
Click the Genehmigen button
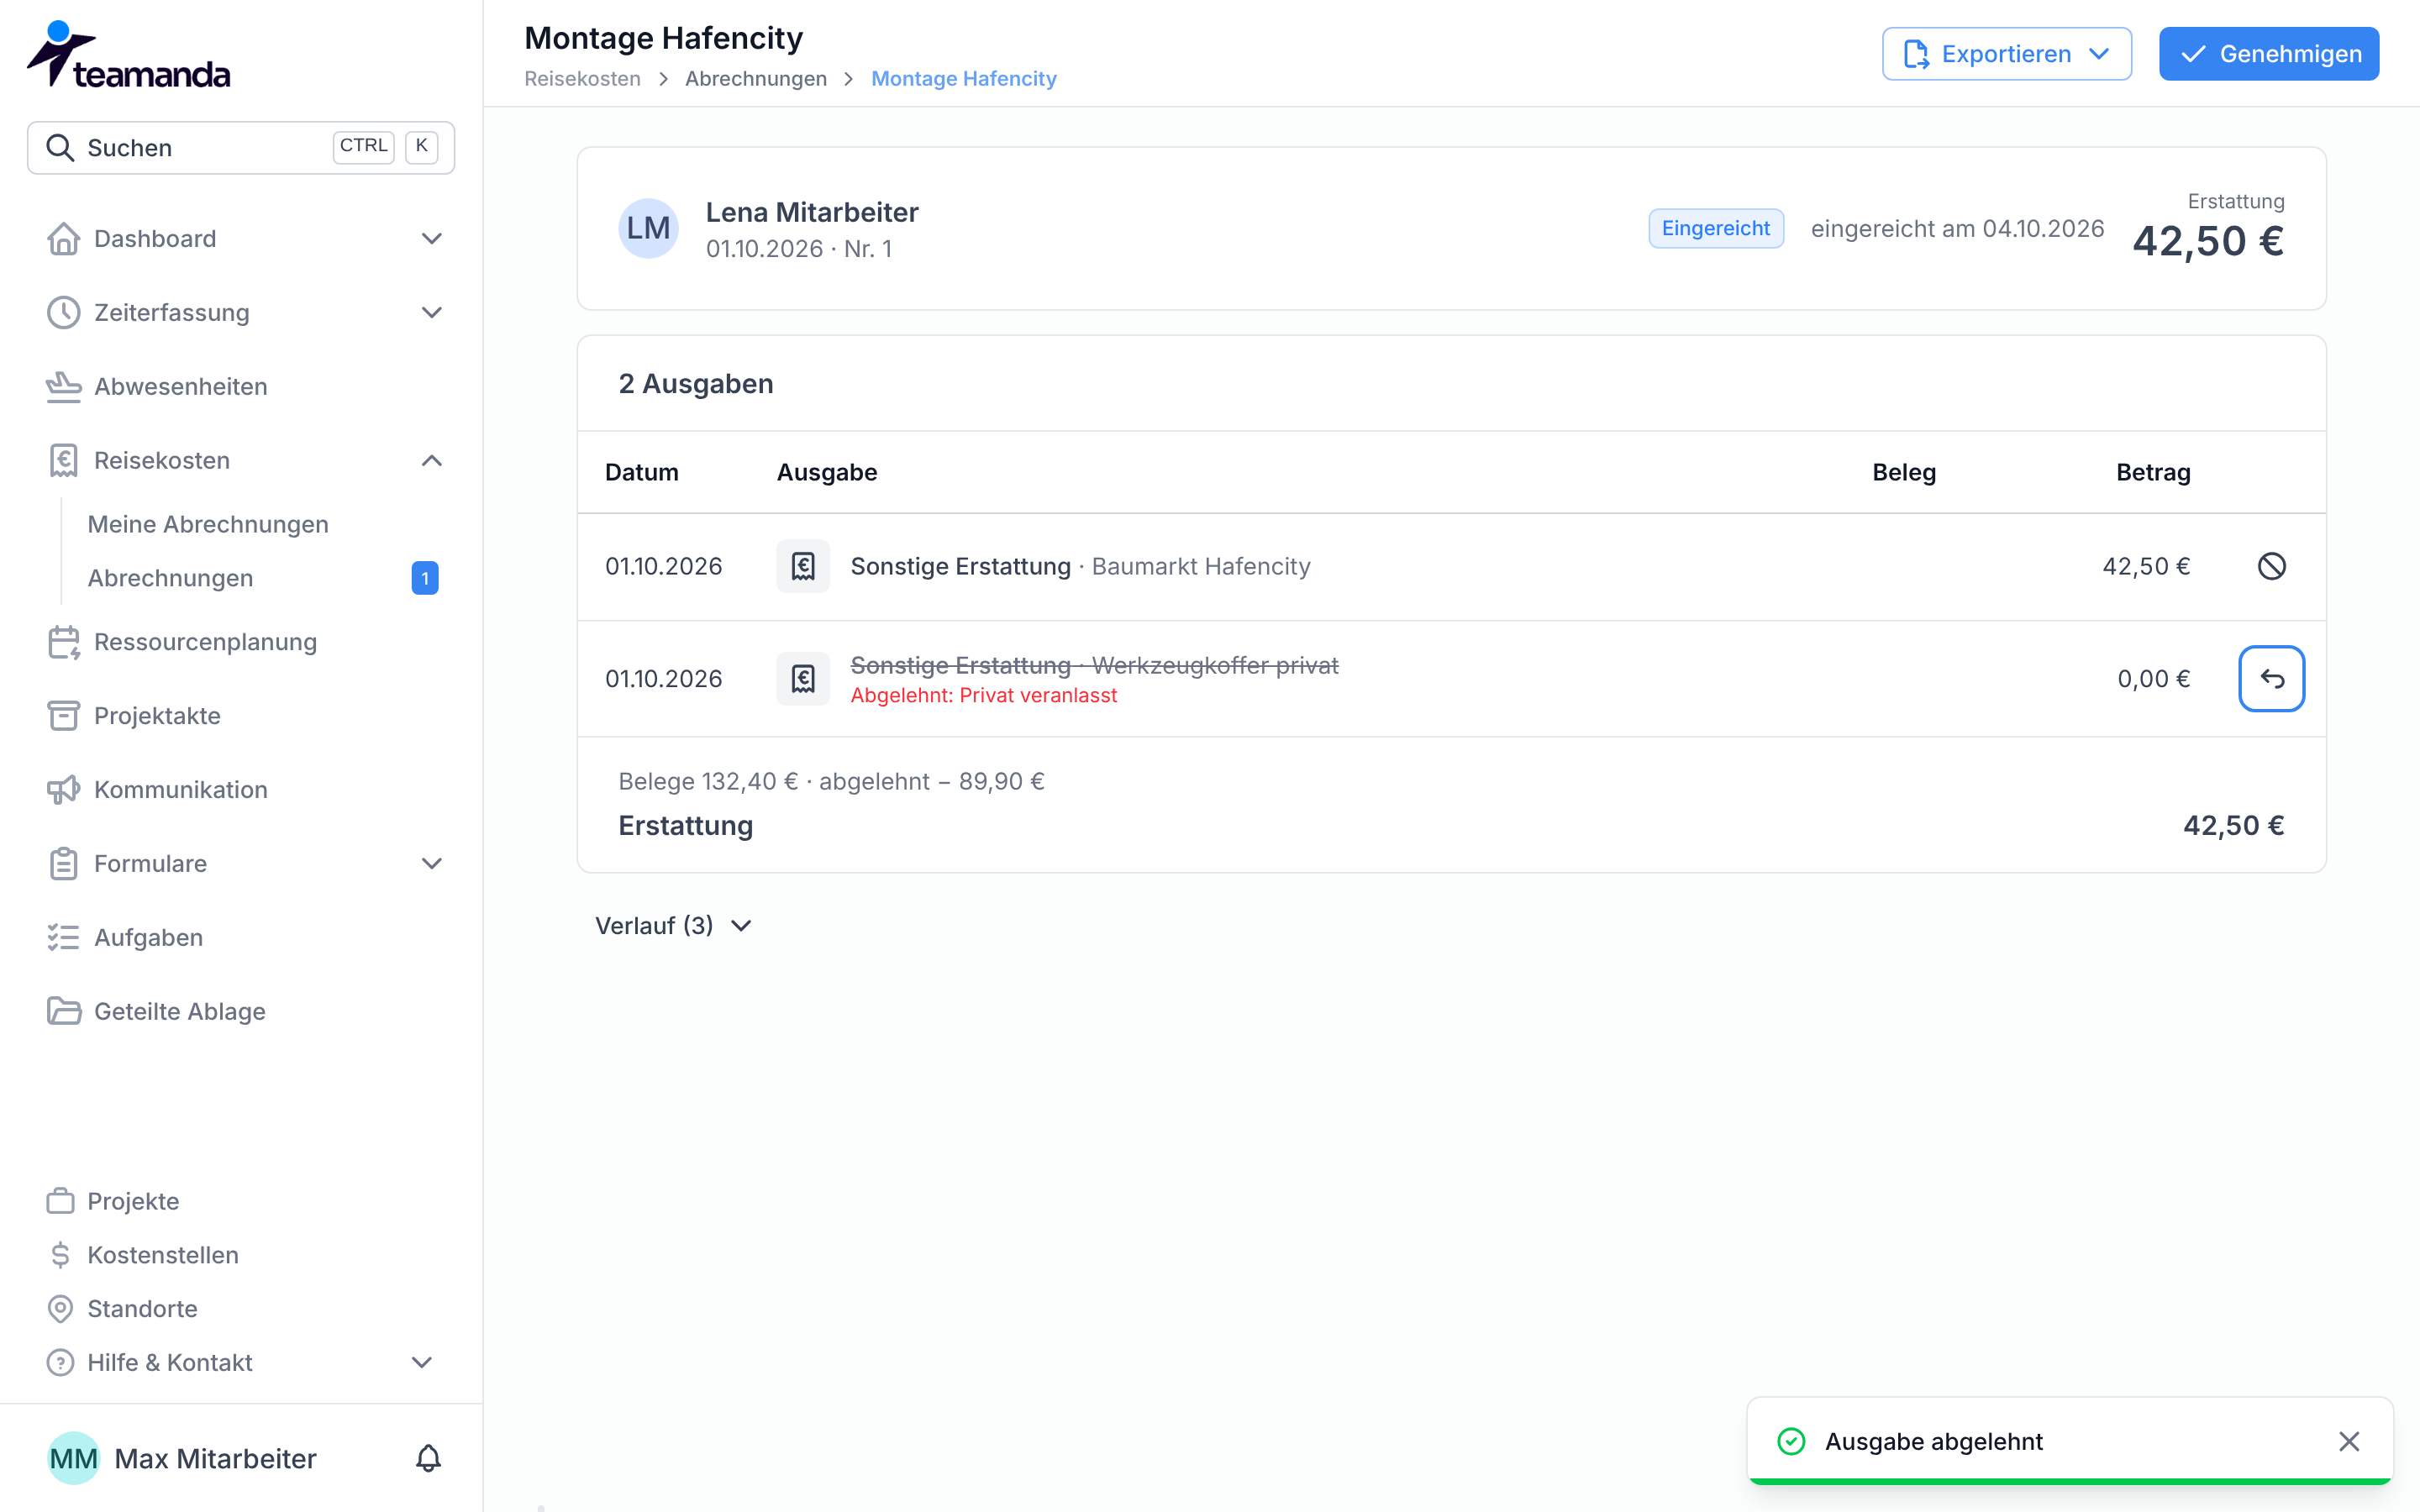coord(2268,54)
